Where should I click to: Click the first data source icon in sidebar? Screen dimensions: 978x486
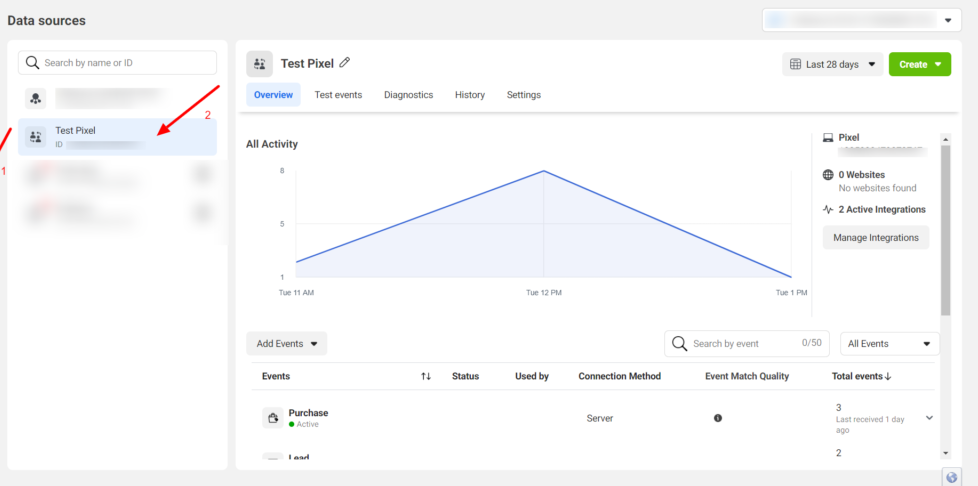tap(36, 99)
